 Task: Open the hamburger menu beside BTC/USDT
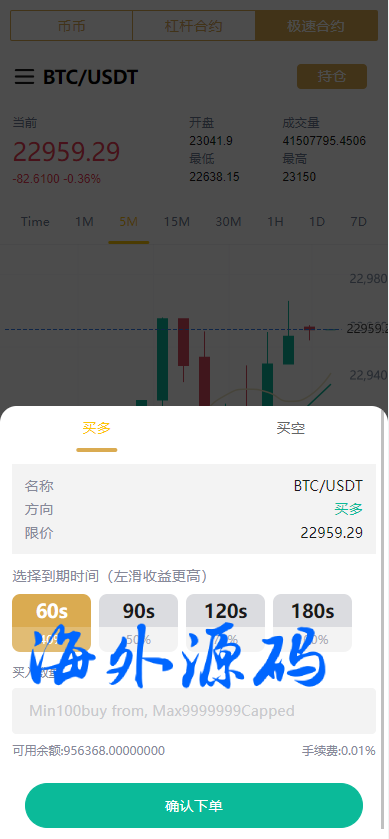tap(24, 77)
